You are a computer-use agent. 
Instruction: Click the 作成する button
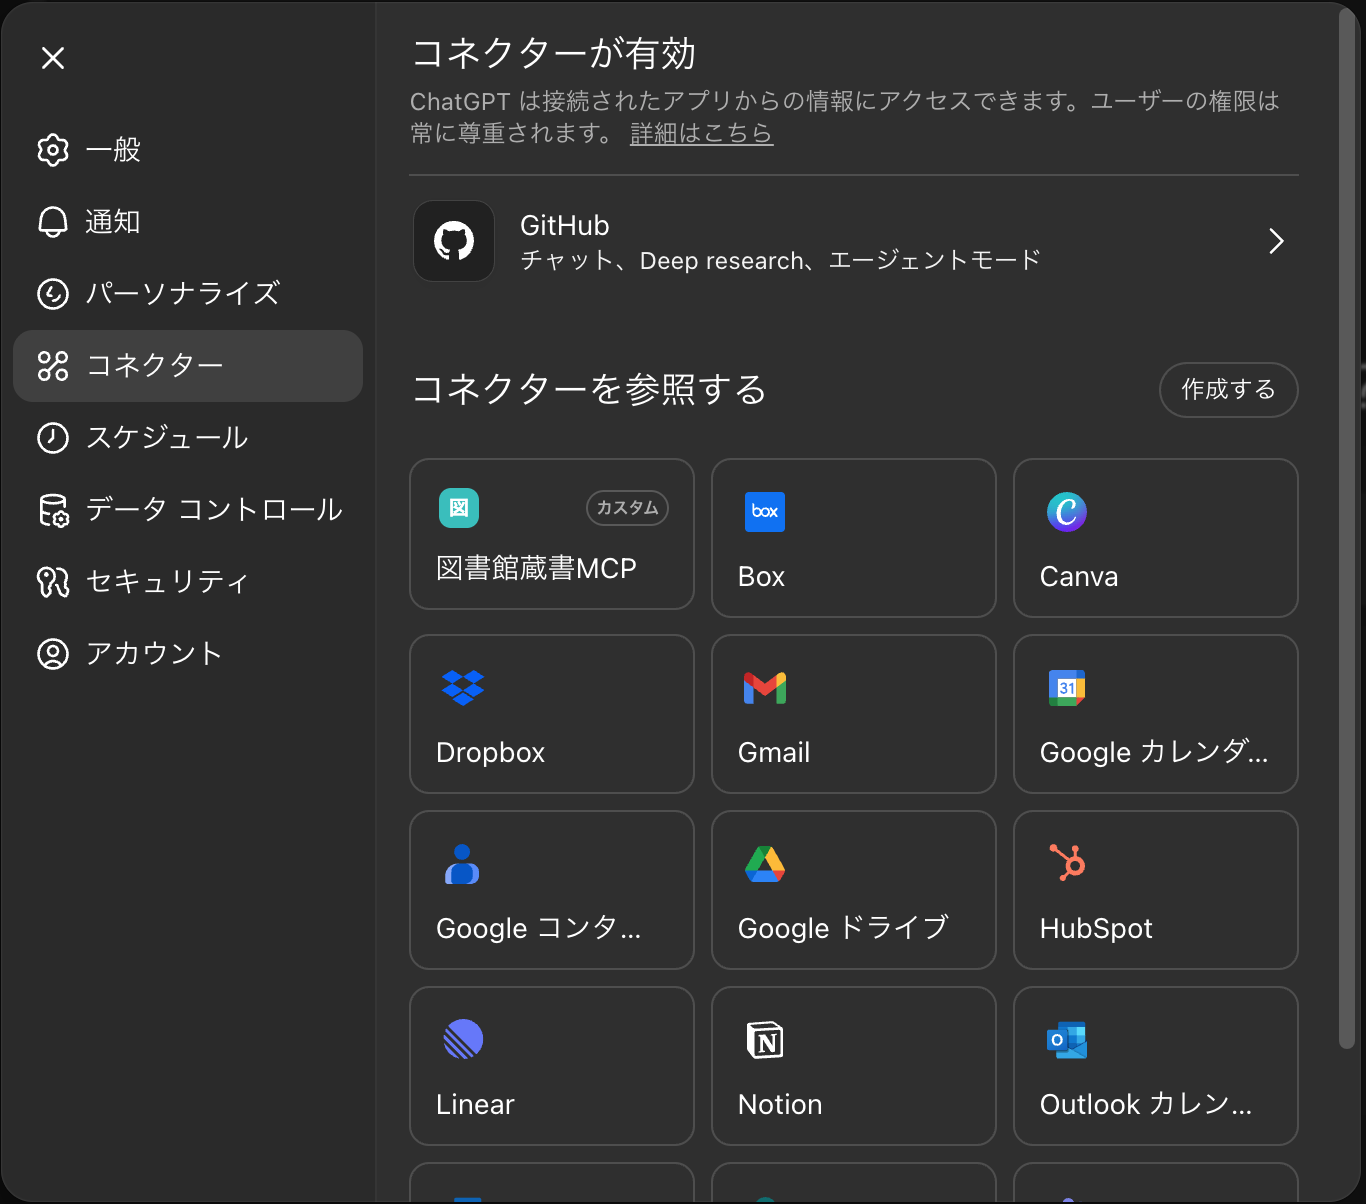pos(1228,390)
